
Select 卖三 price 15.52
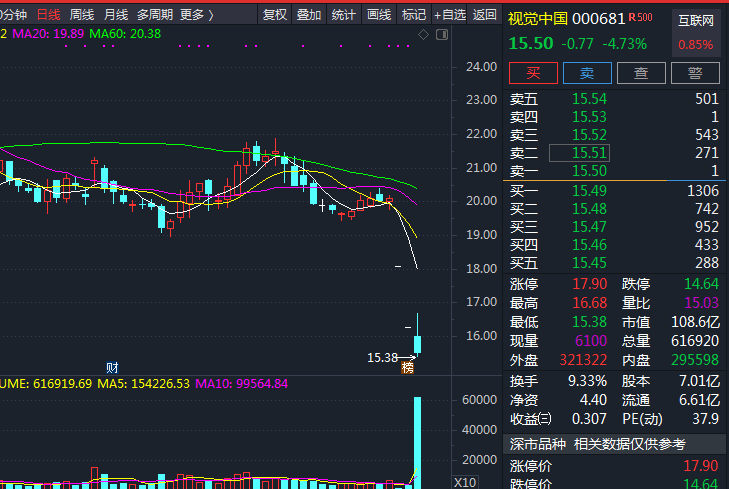tap(589, 135)
